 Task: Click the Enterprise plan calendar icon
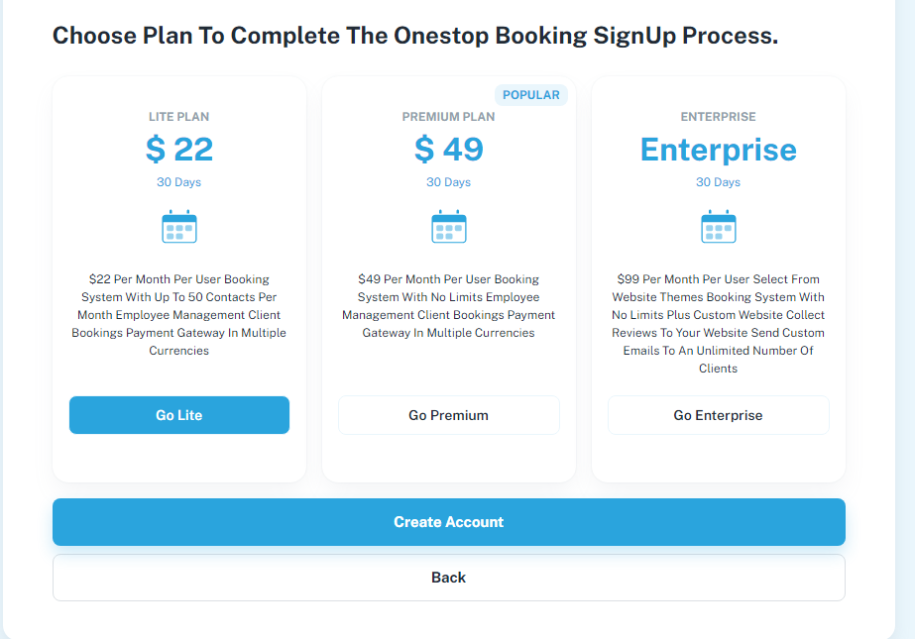pos(718,227)
